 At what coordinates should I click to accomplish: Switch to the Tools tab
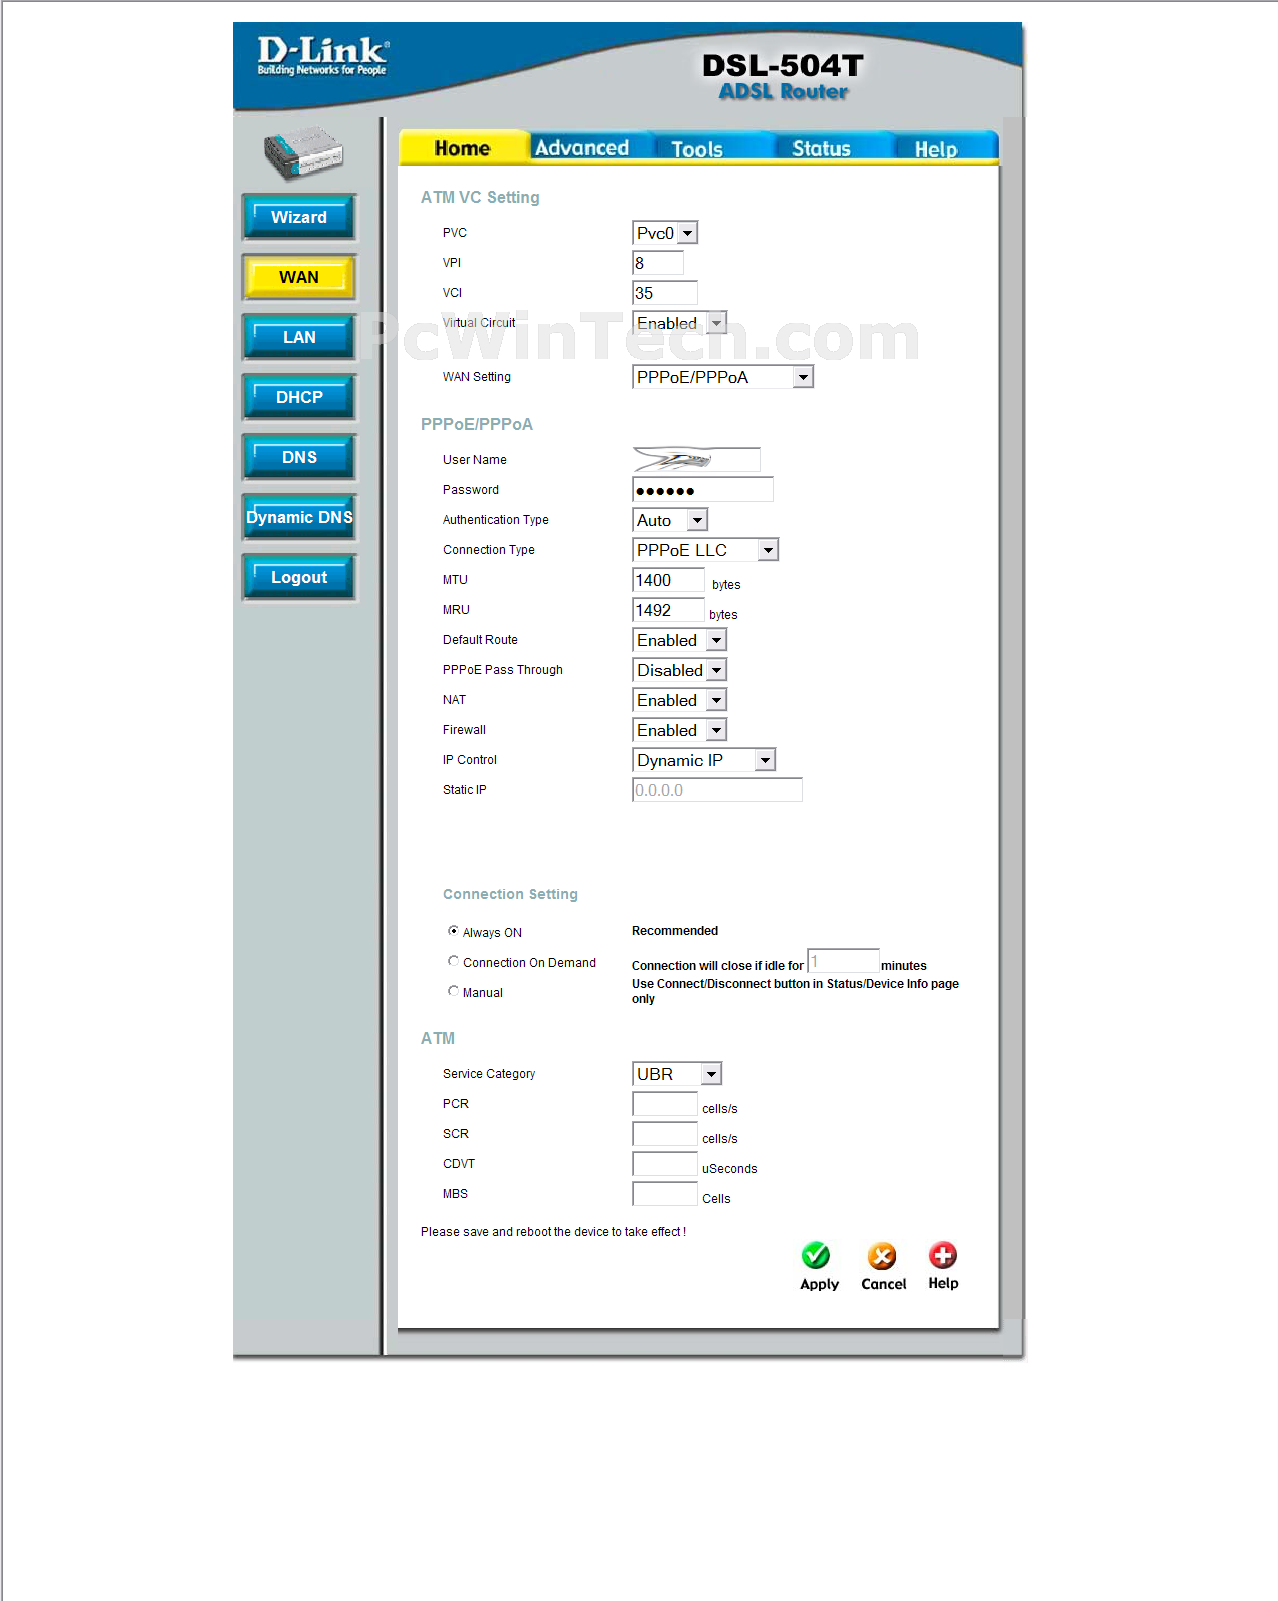[697, 149]
